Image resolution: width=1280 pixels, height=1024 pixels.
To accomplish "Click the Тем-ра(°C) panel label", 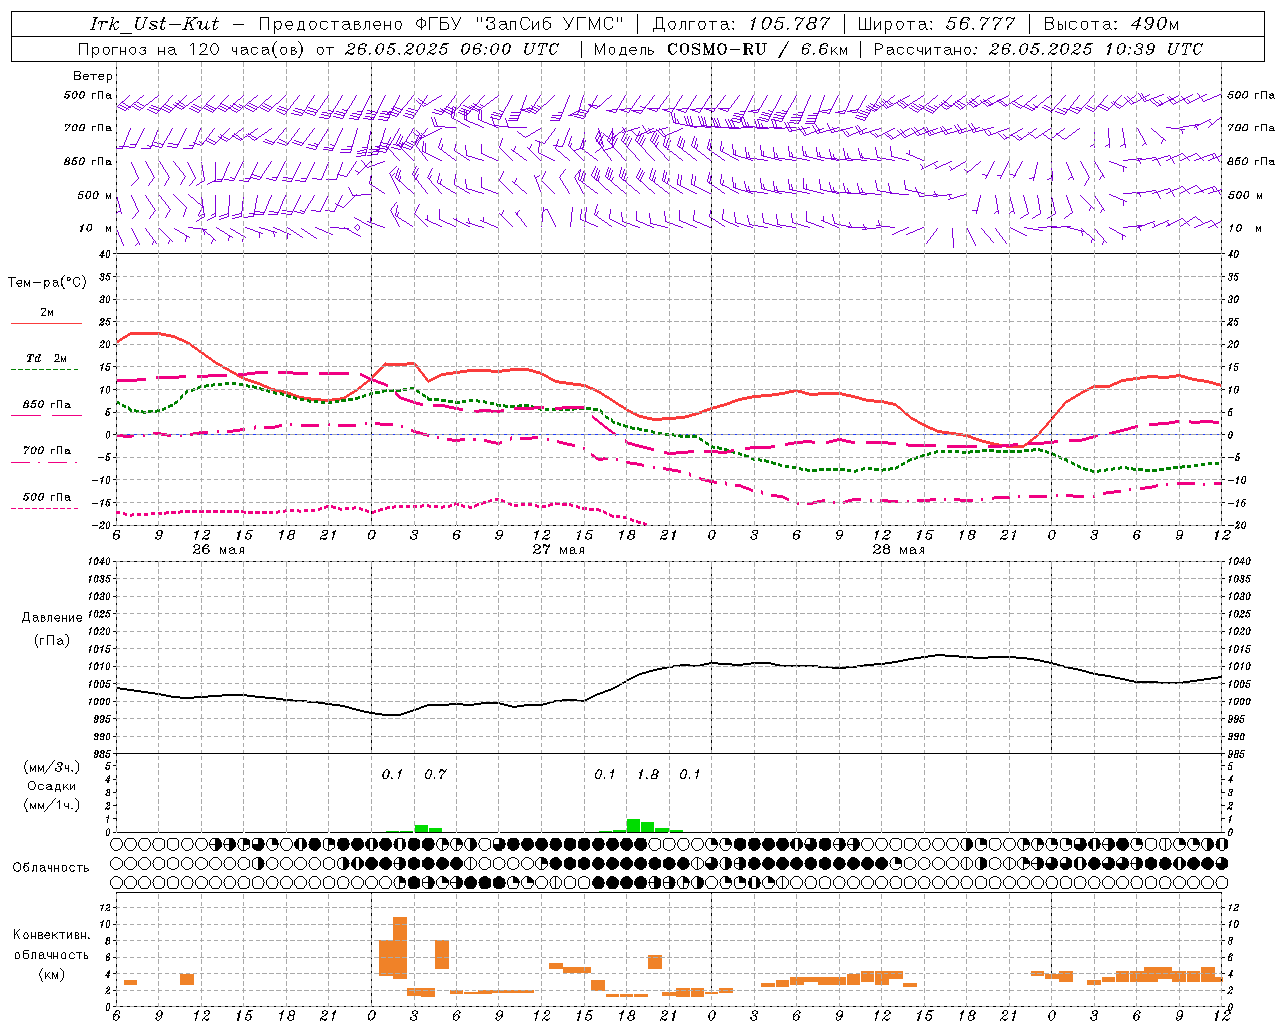I will pos(47,283).
